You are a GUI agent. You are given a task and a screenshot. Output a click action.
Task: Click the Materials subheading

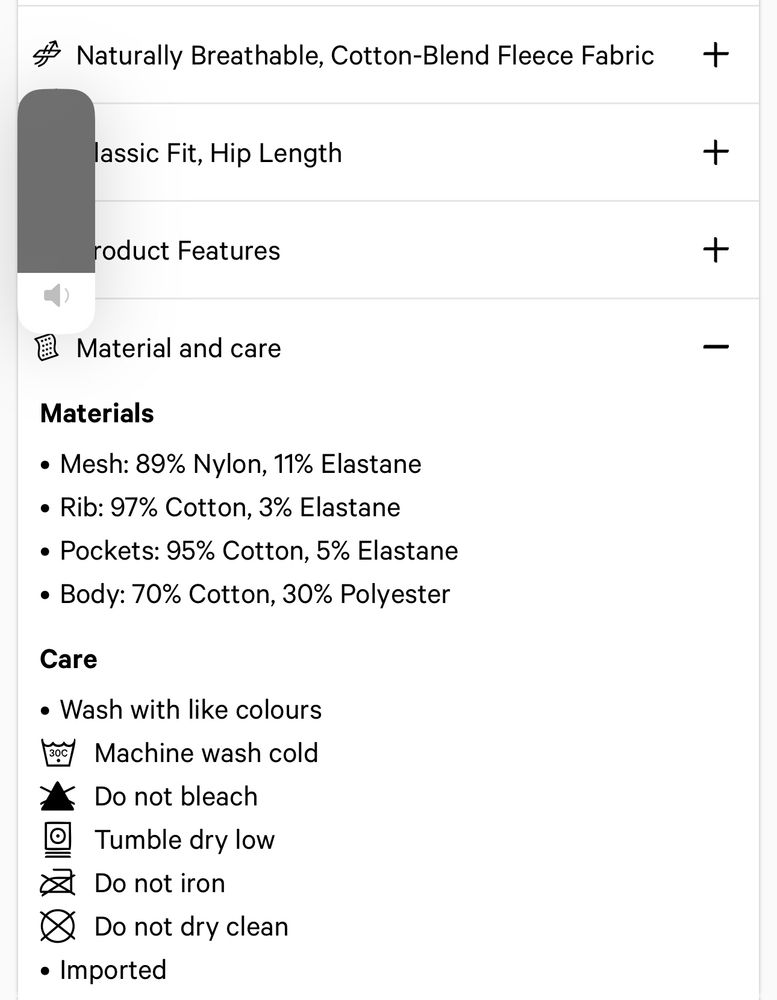pos(97,413)
